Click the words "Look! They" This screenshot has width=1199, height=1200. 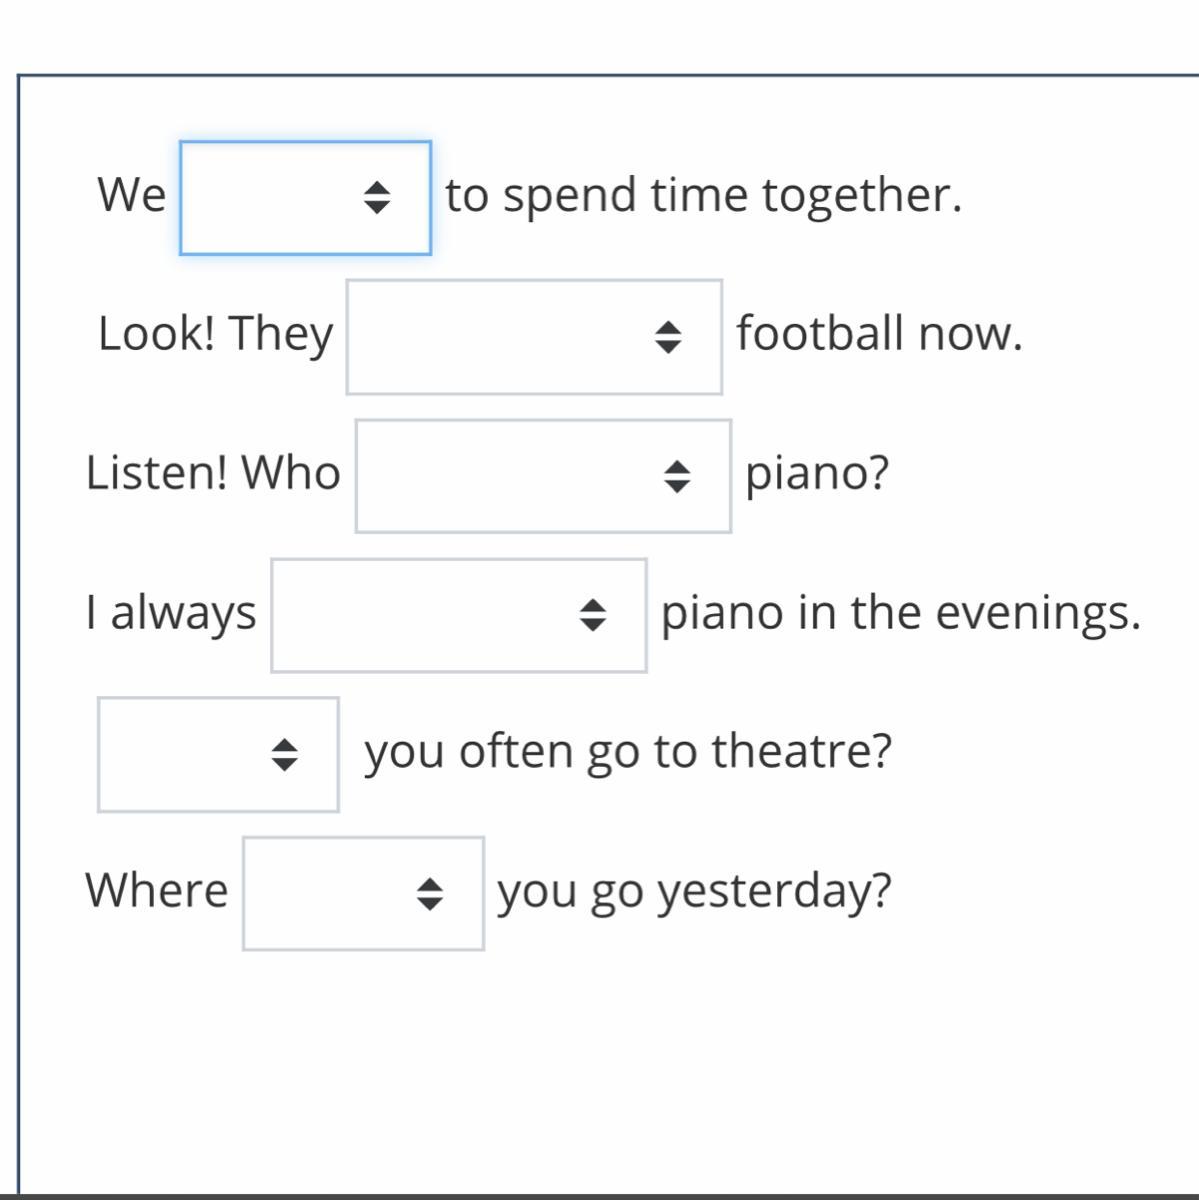click(215, 333)
